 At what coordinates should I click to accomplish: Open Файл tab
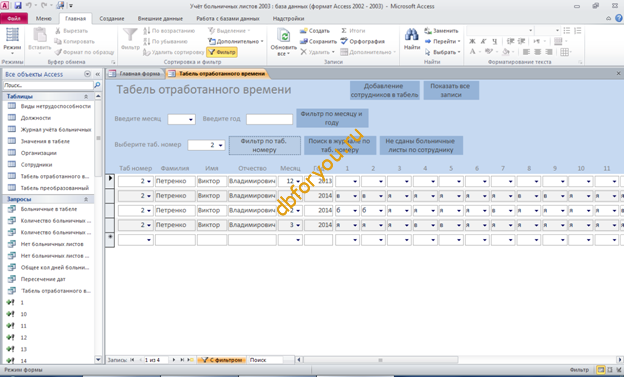pyautogui.click(x=14, y=18)
